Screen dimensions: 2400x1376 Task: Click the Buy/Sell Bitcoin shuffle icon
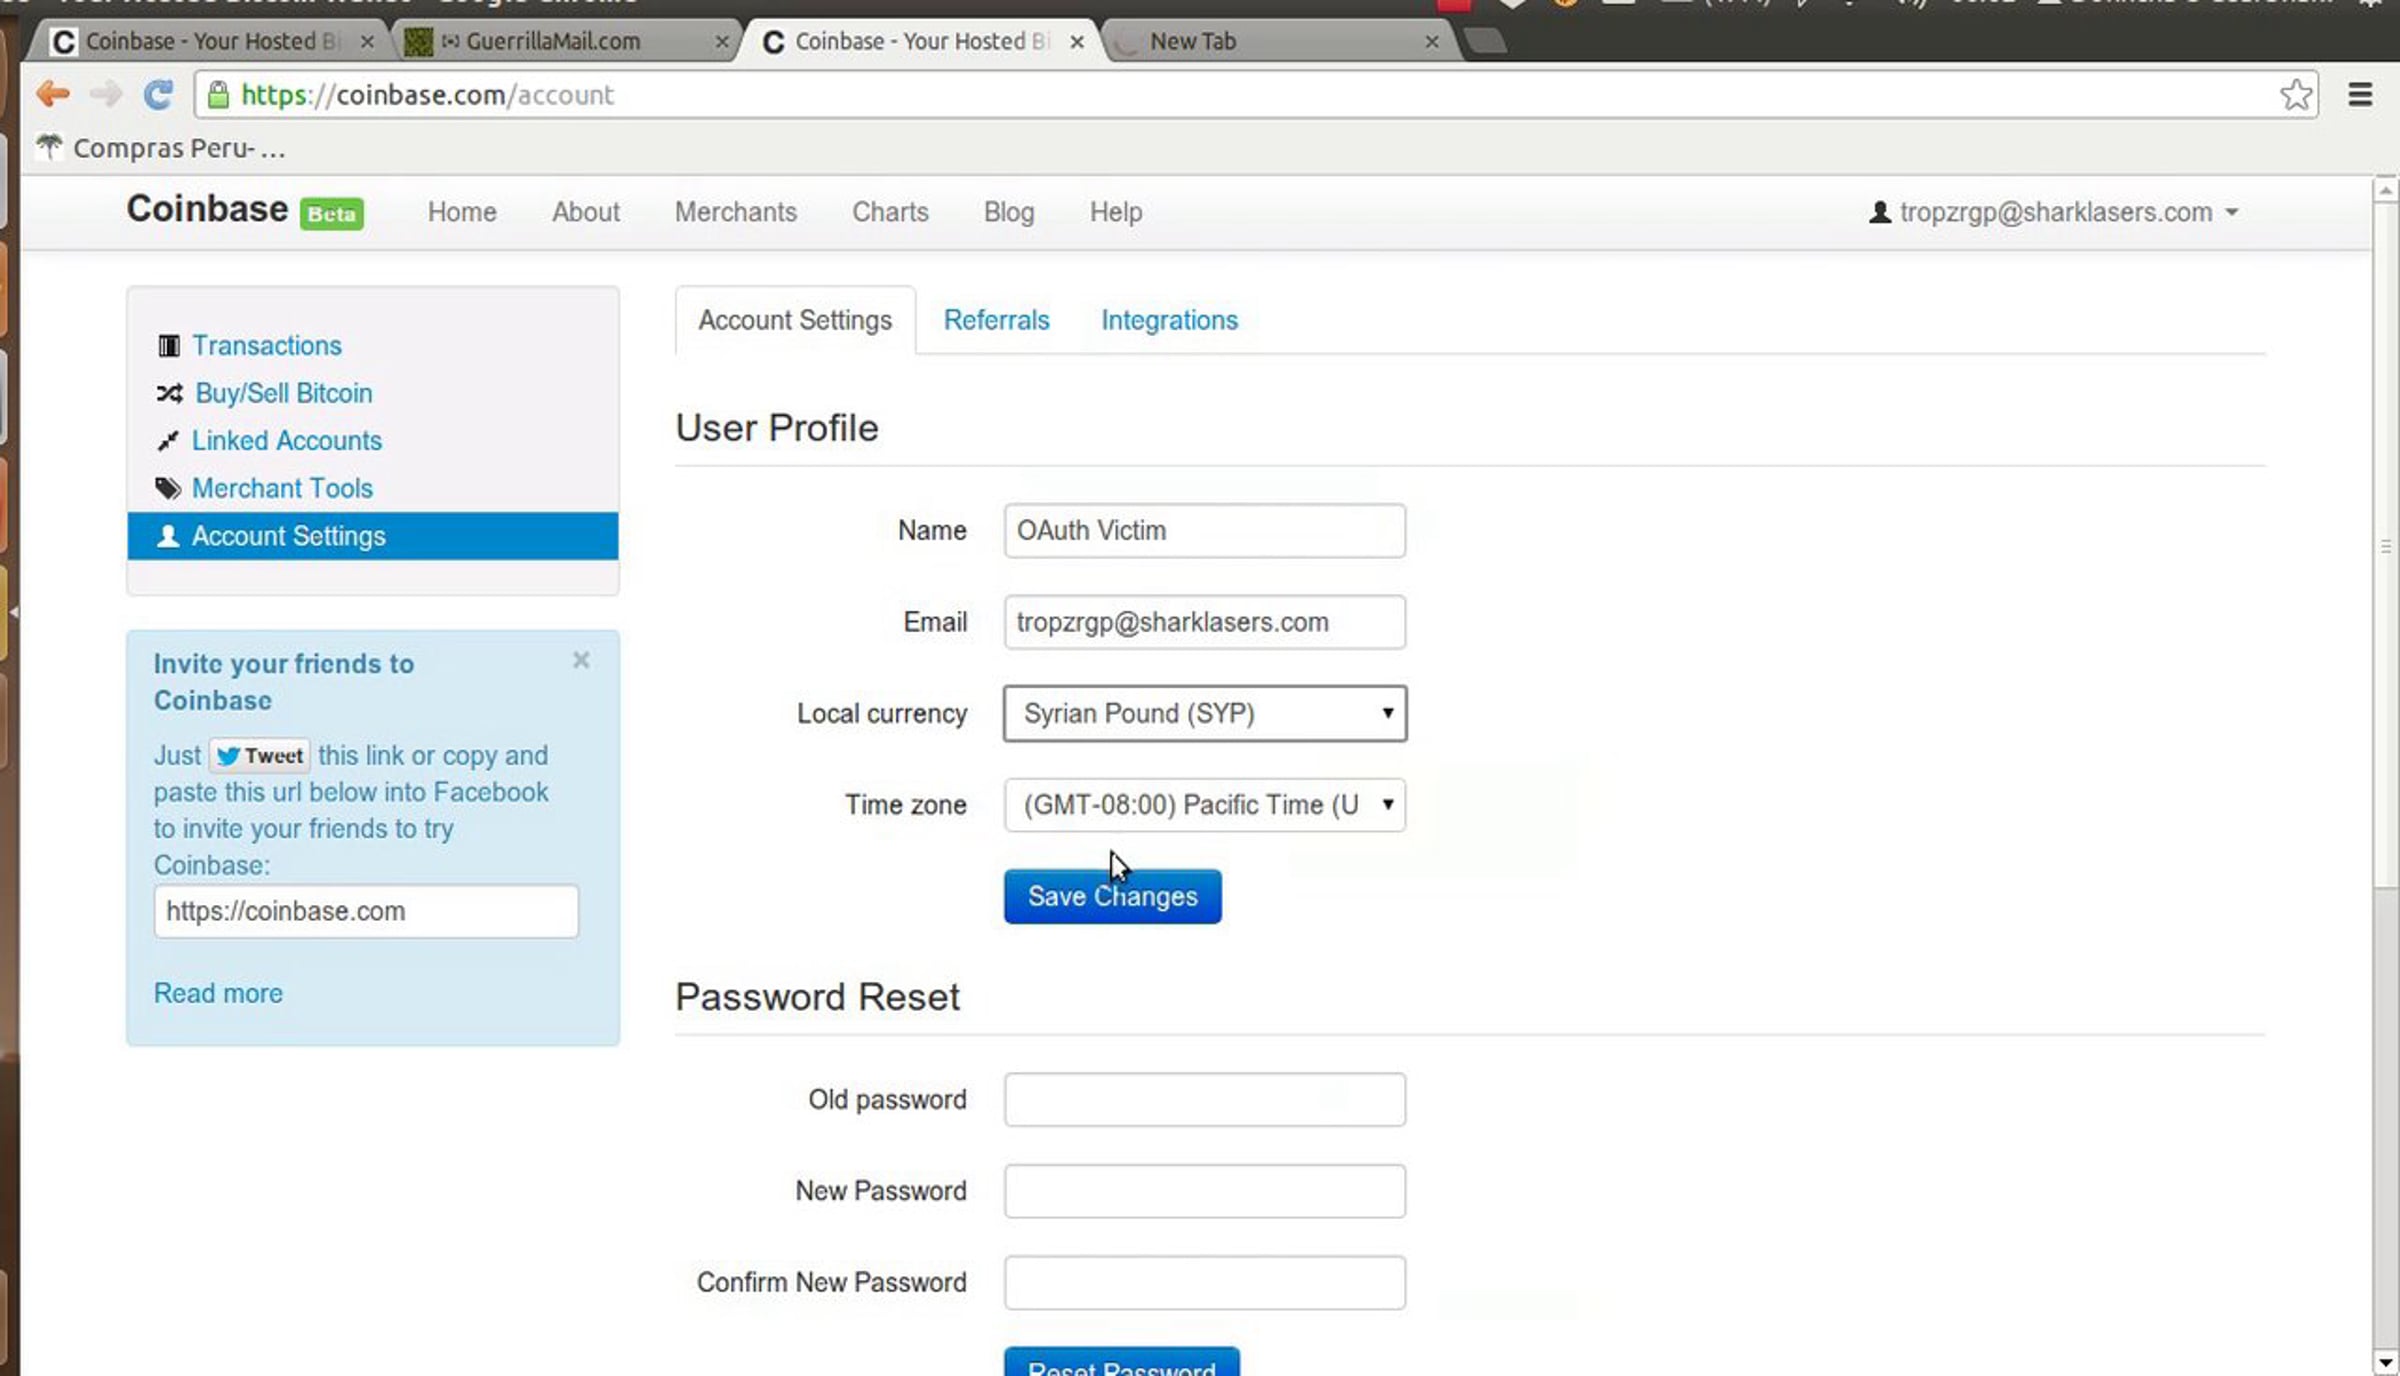point(168,393)
